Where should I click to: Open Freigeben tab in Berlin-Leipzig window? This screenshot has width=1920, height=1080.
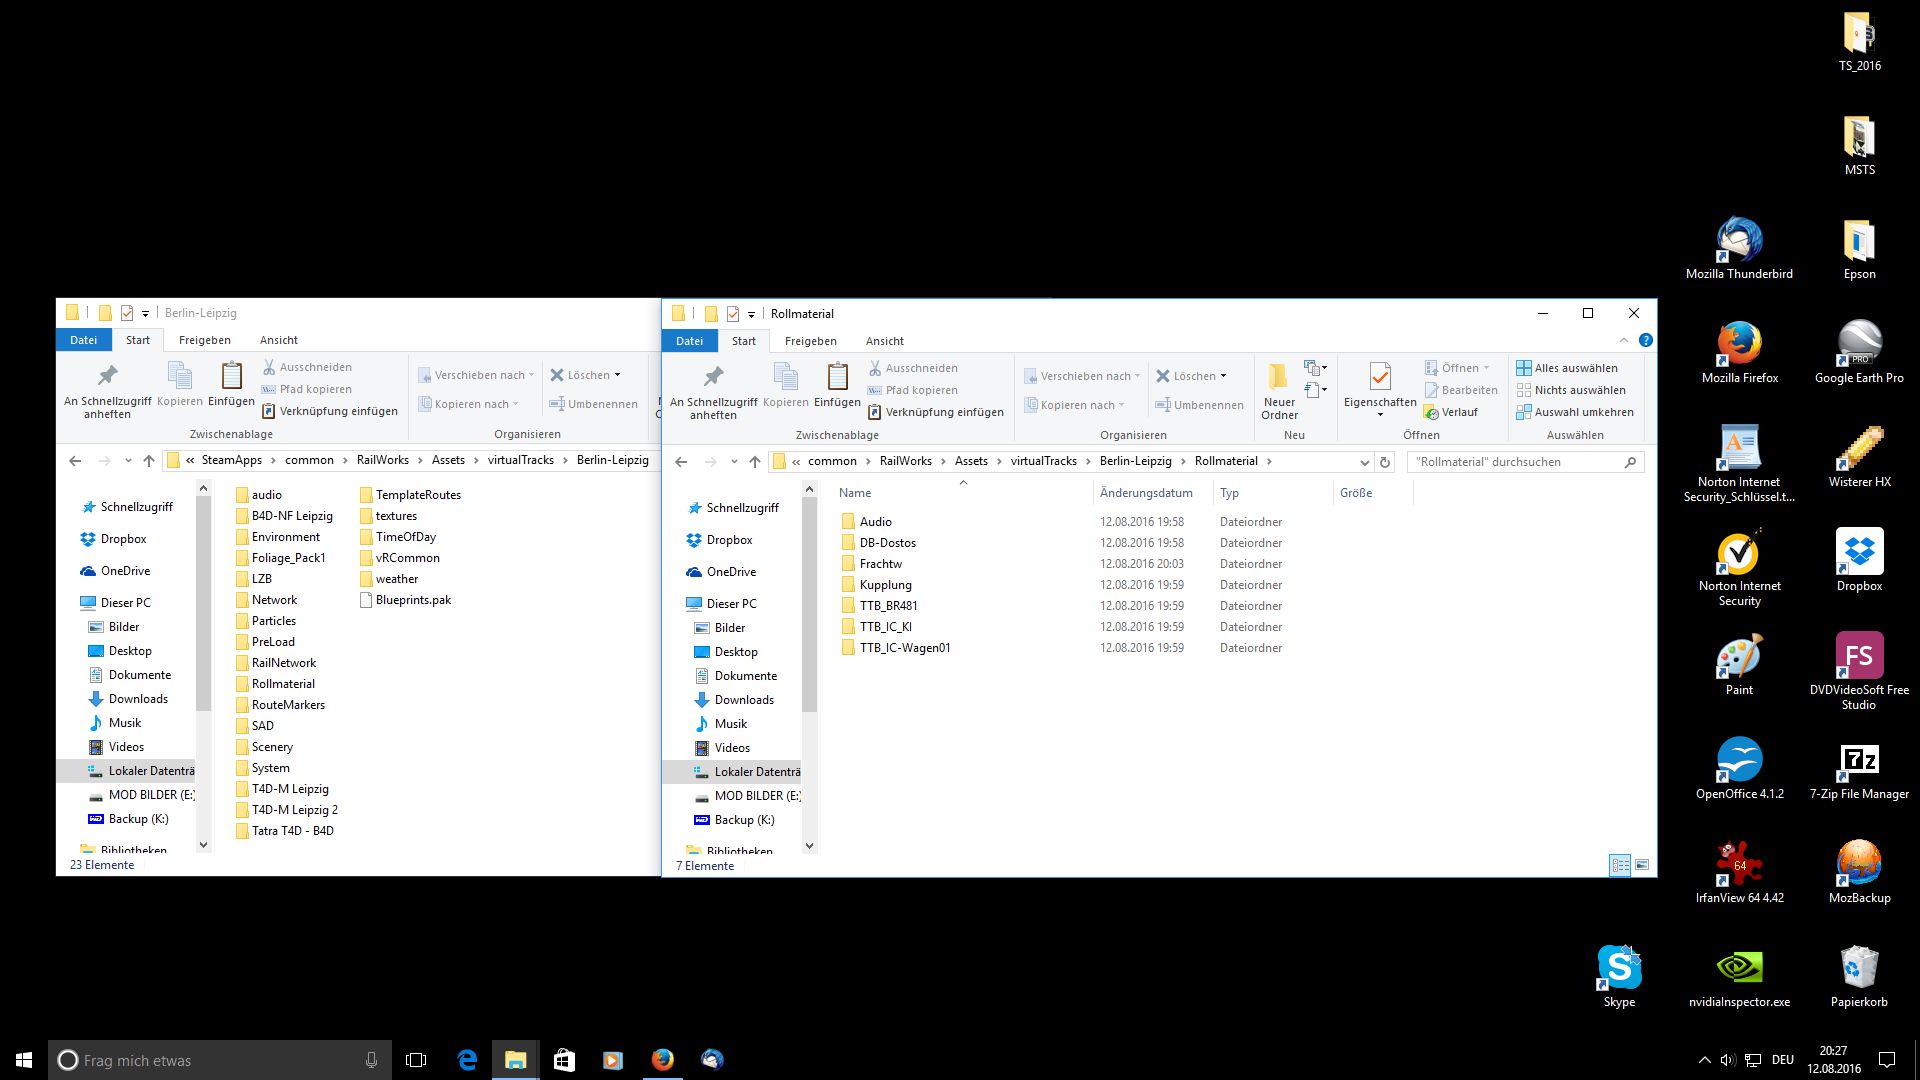click(204, 340)
